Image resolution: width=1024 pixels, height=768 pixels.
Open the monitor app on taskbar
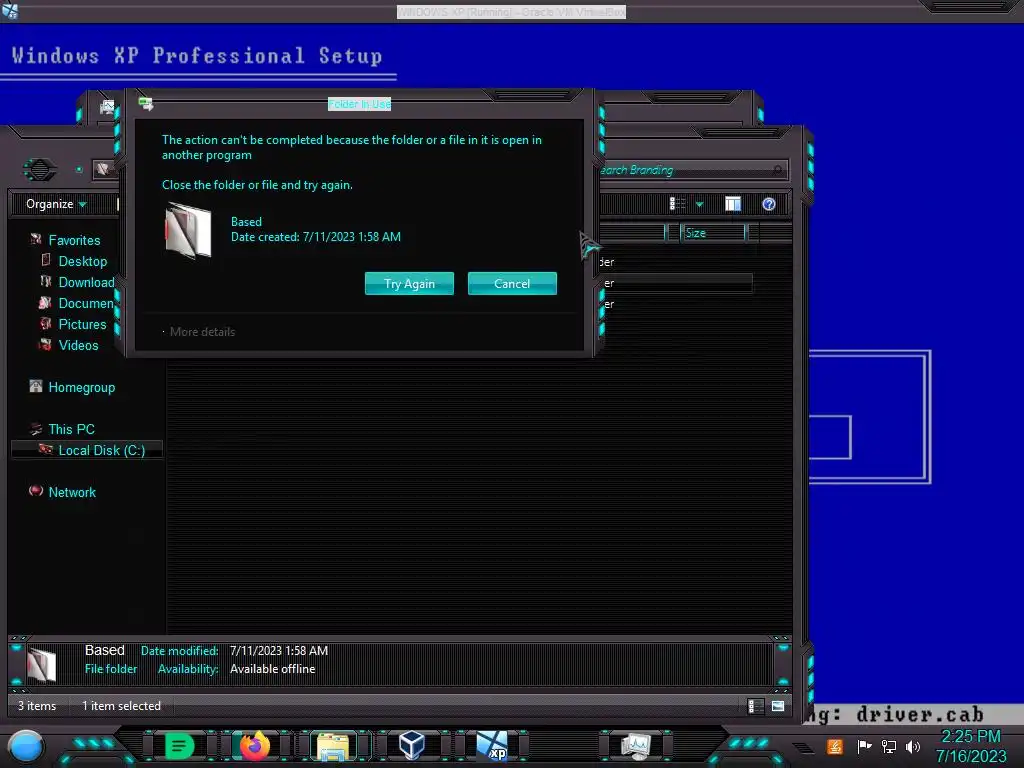coord(636,746)
